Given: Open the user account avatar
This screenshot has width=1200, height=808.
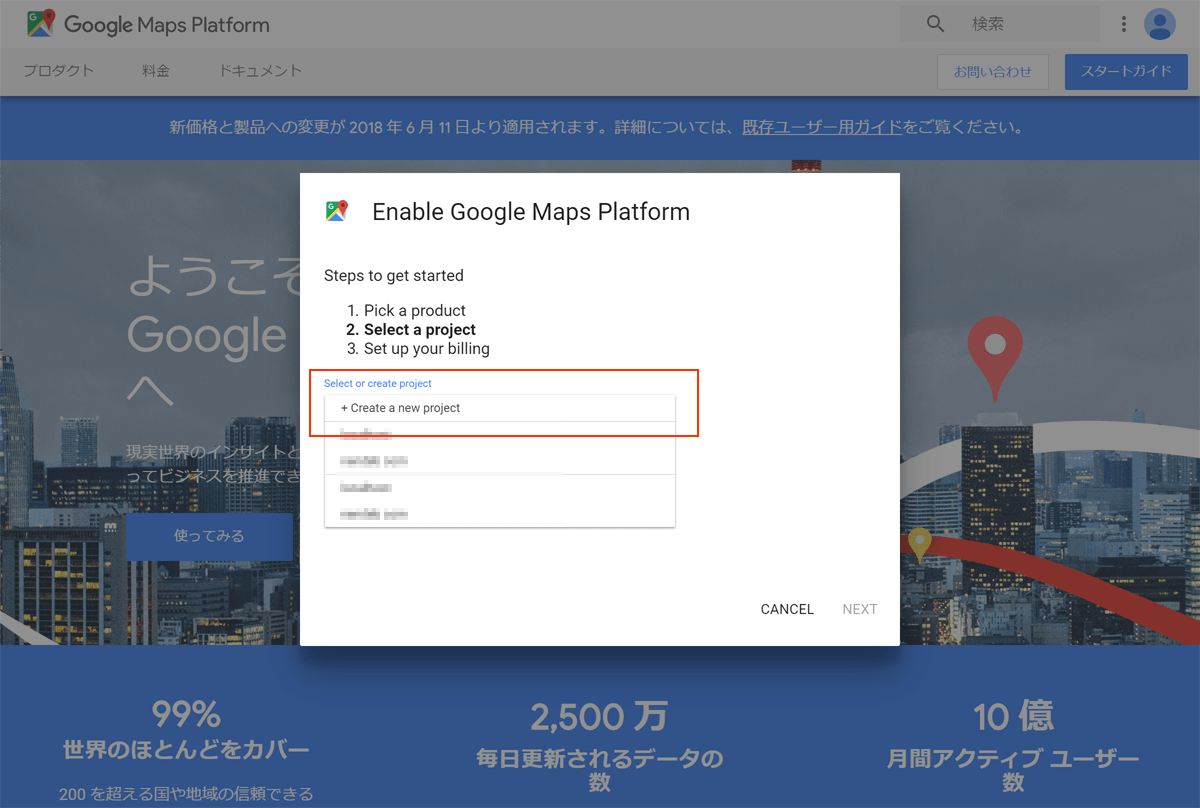Looking at the screenshot, I should pyautogui.click(x=1160, y=24).
